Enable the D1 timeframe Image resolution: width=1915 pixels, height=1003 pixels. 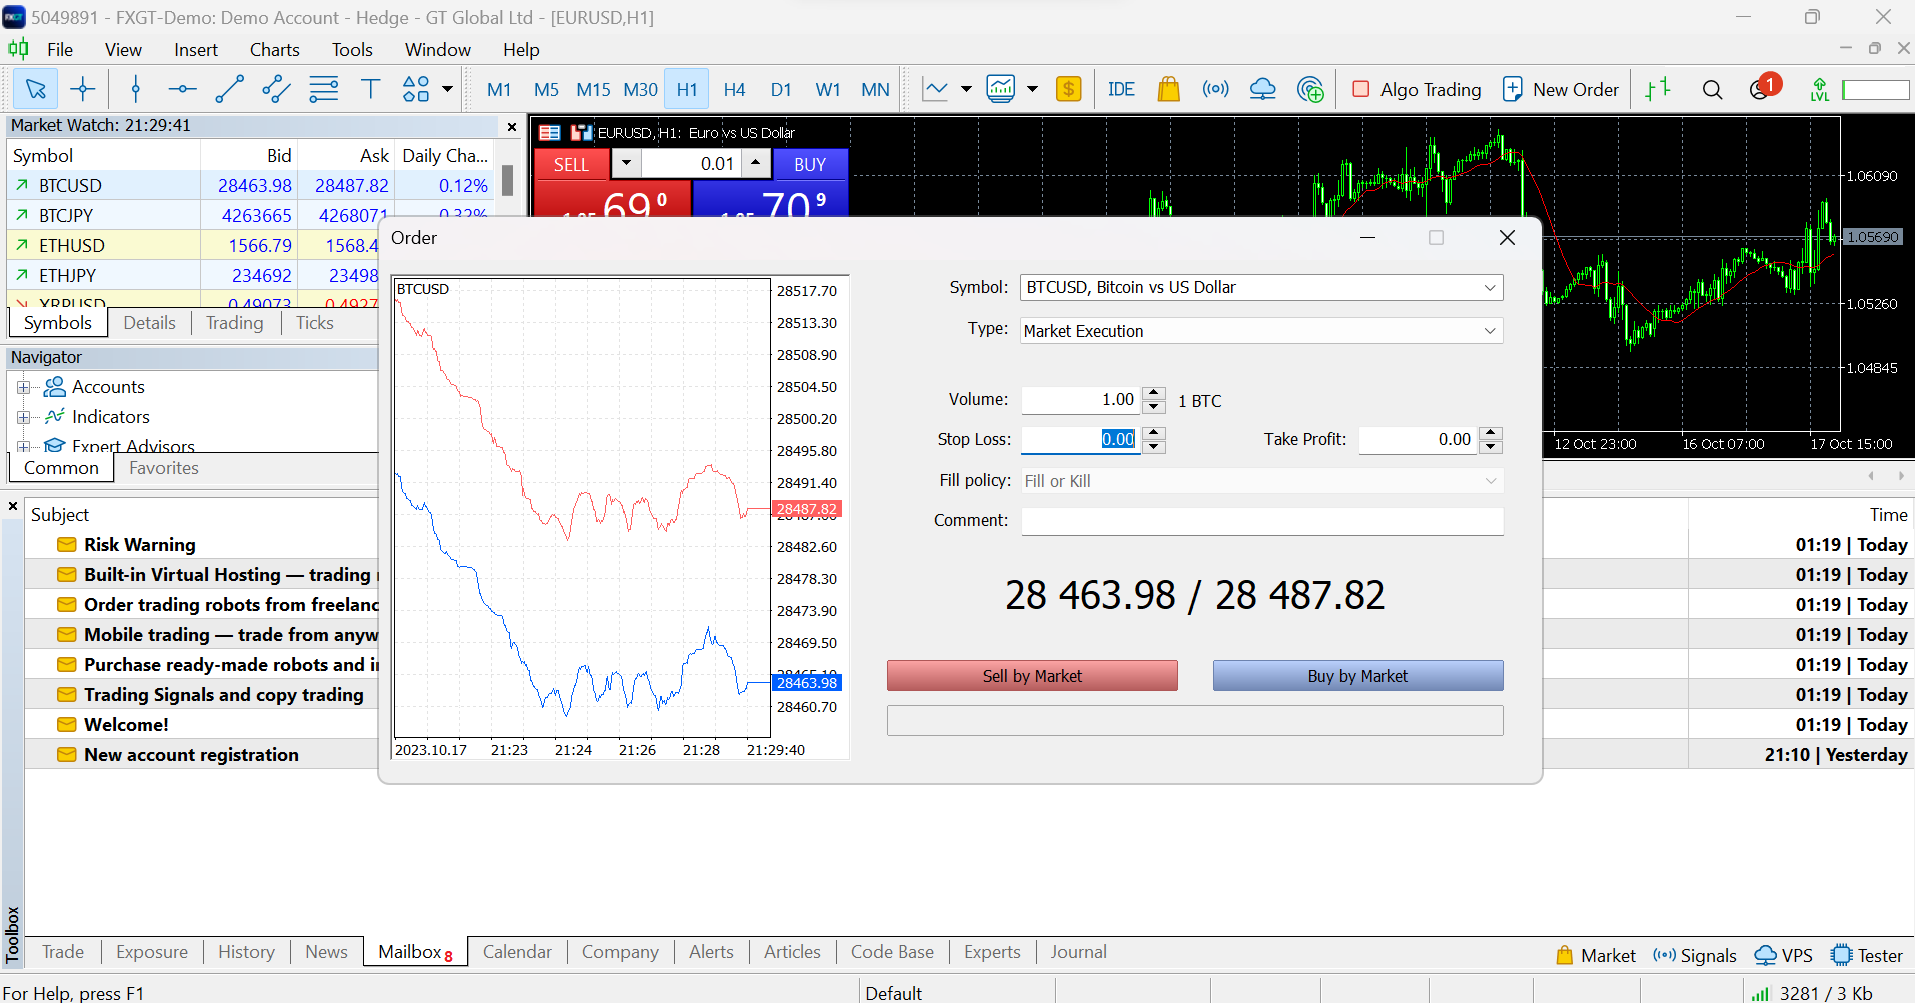(x=781, y=90)
